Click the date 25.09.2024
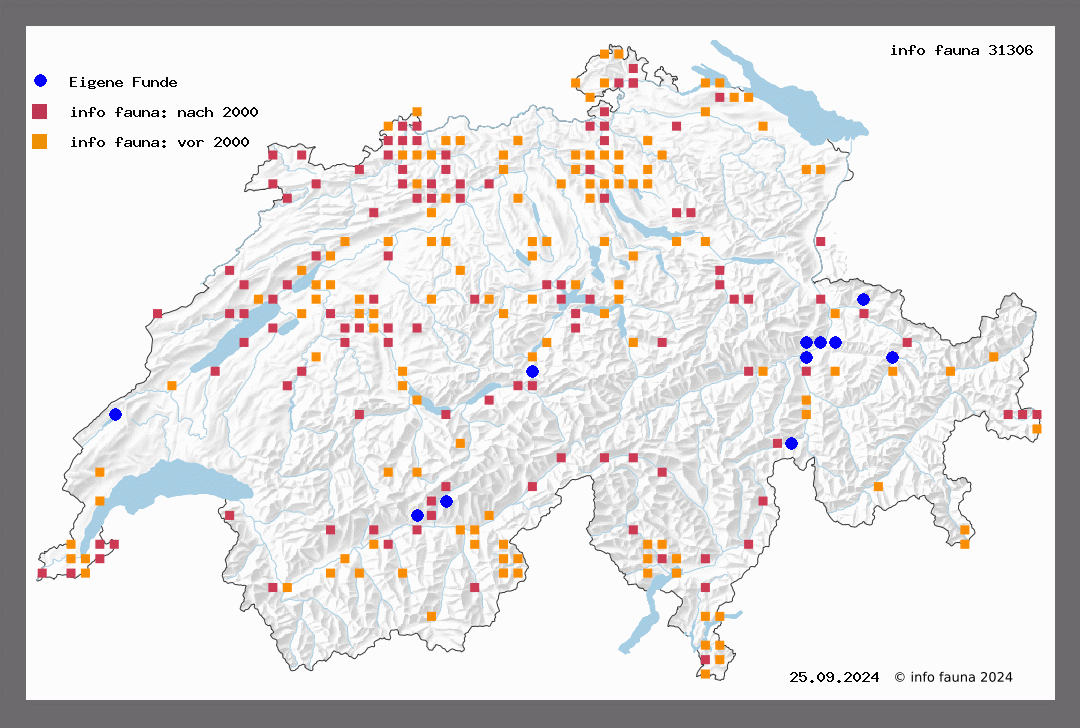Screen dimensions: 1080x728 [x=833, y=677]
